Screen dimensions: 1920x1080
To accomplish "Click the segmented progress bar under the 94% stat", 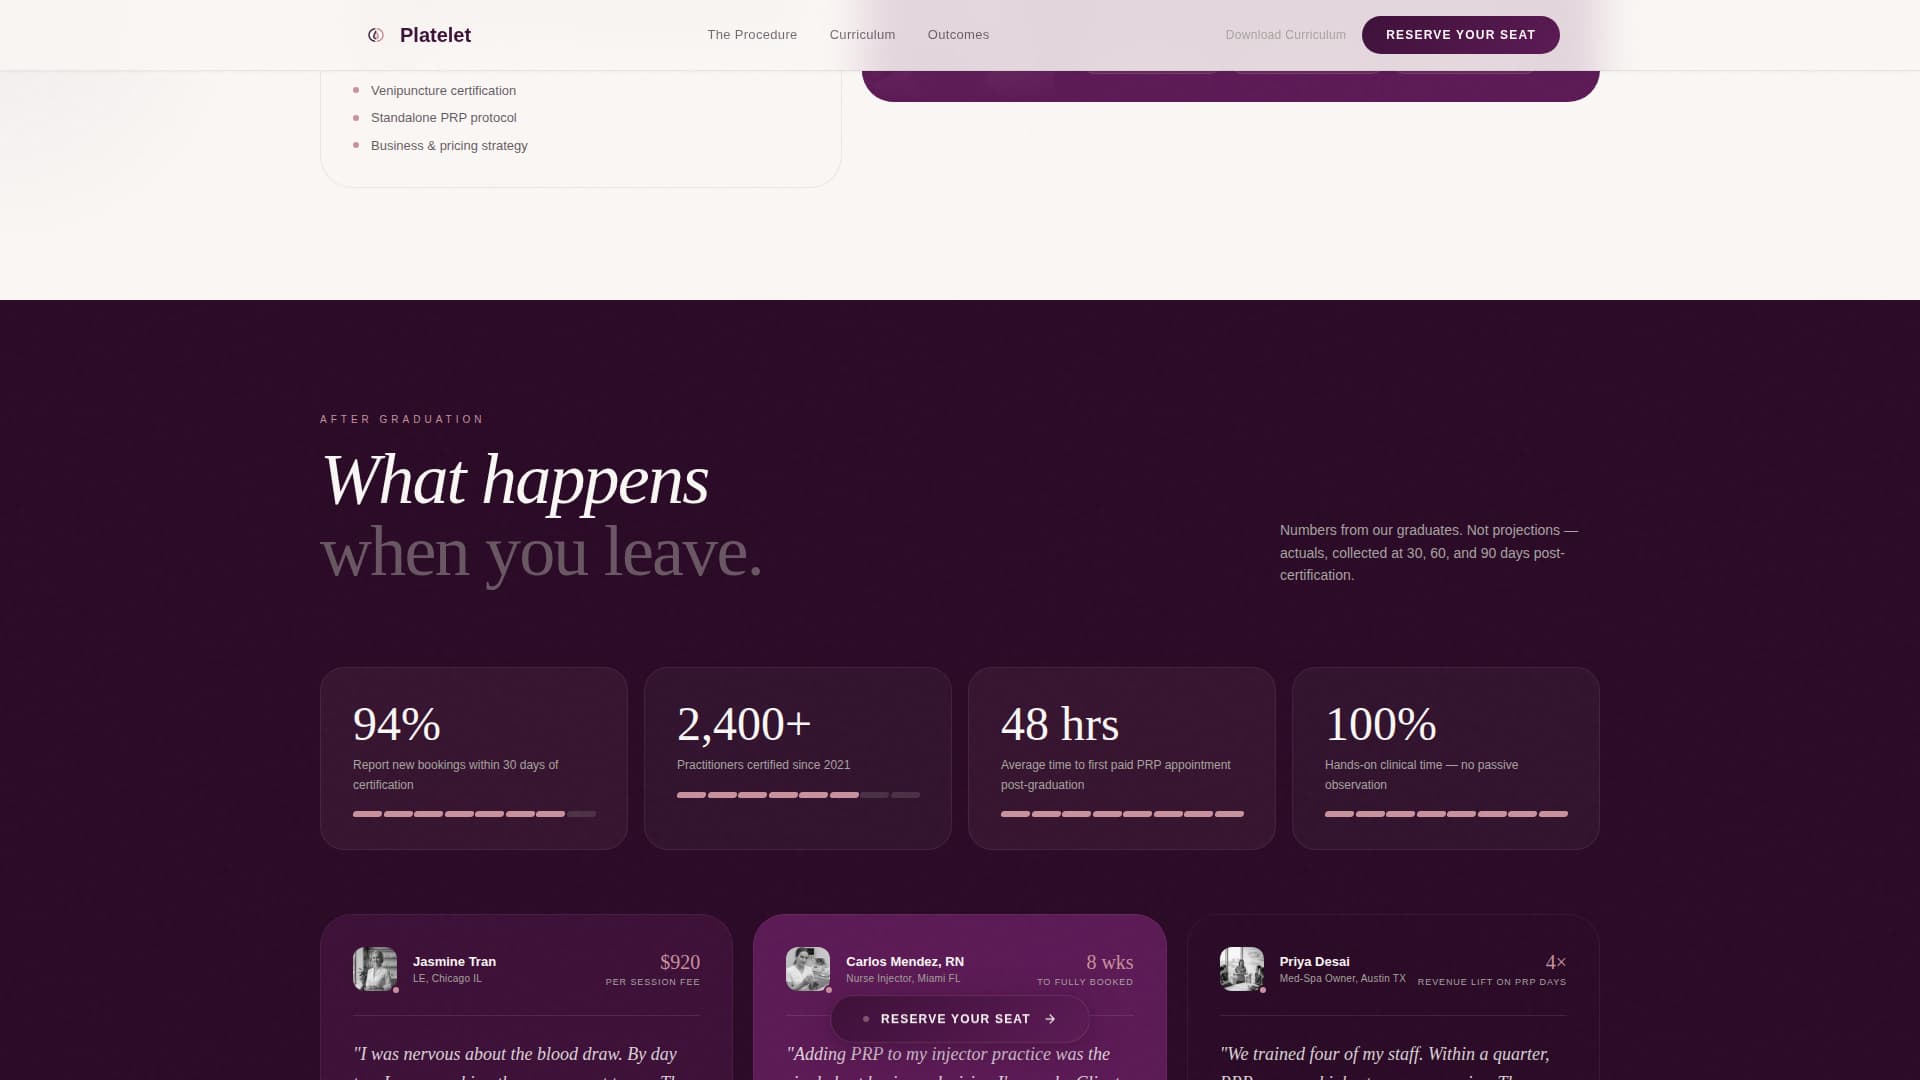I will click(x=473, y=814).
